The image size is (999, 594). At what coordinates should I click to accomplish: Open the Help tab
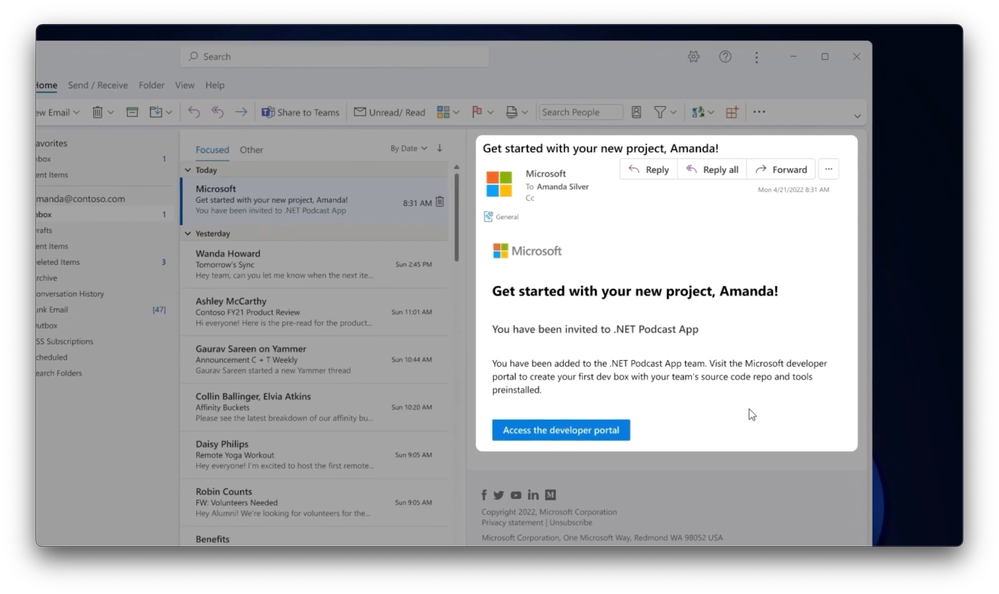coord(215,85)
